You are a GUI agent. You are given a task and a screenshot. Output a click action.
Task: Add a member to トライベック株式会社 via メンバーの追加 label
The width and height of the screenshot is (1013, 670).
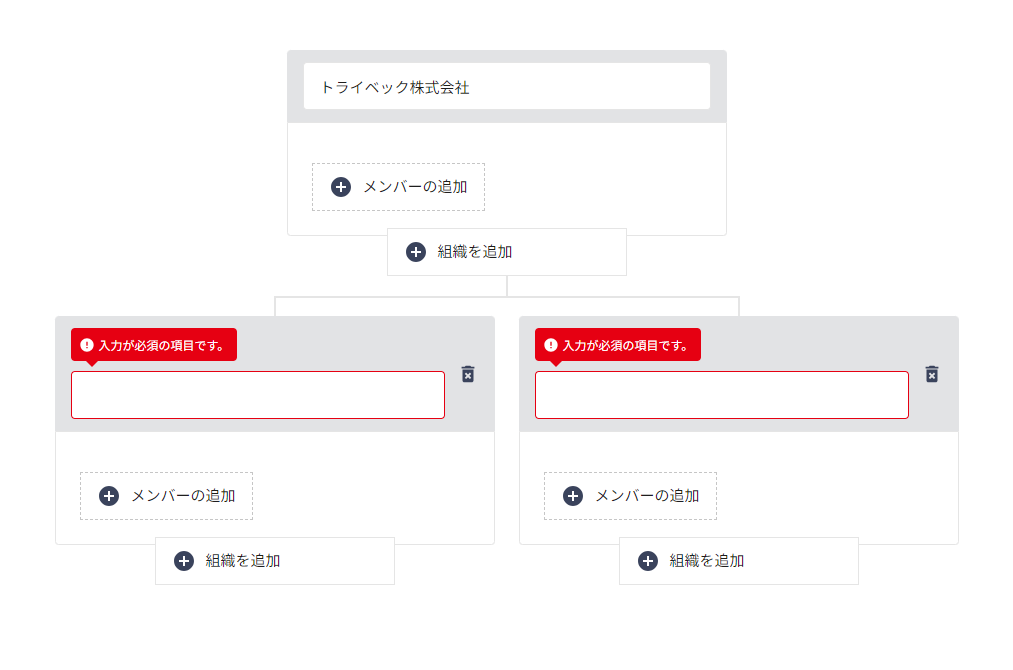click(x=415, y=187)
